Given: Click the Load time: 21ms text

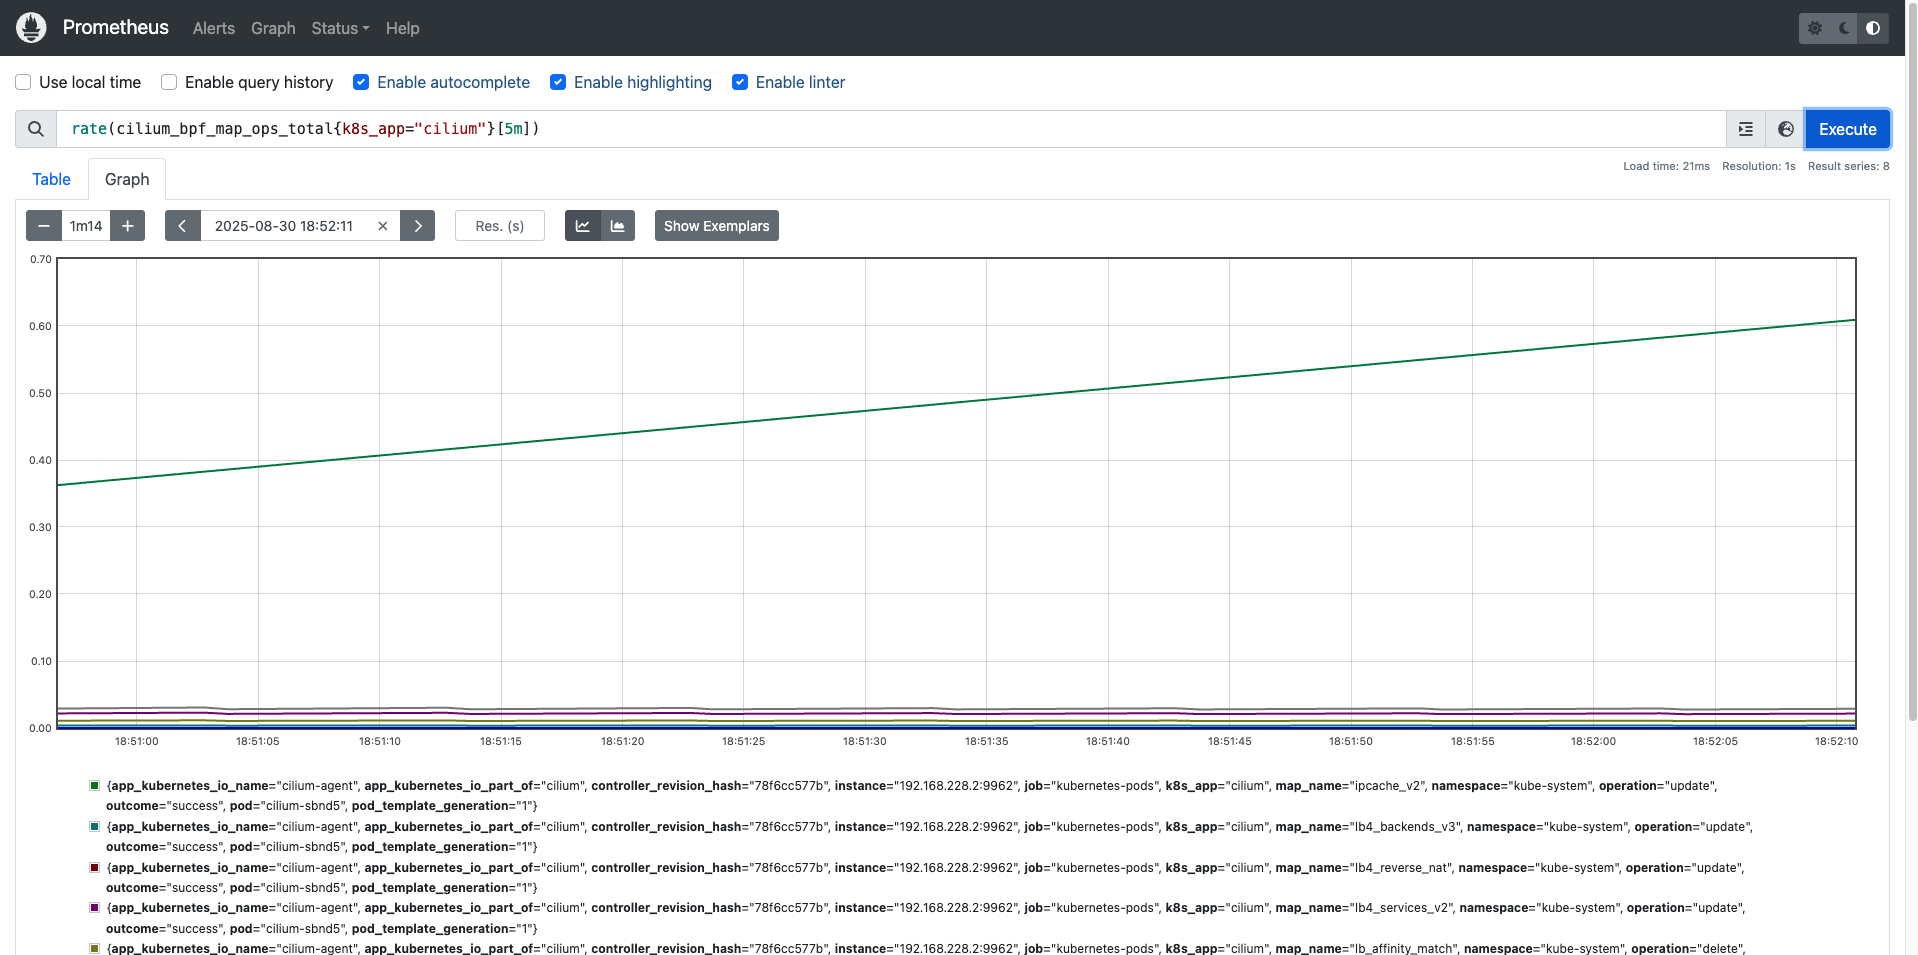Looking at the screenshot, I should coord(1666,166).
